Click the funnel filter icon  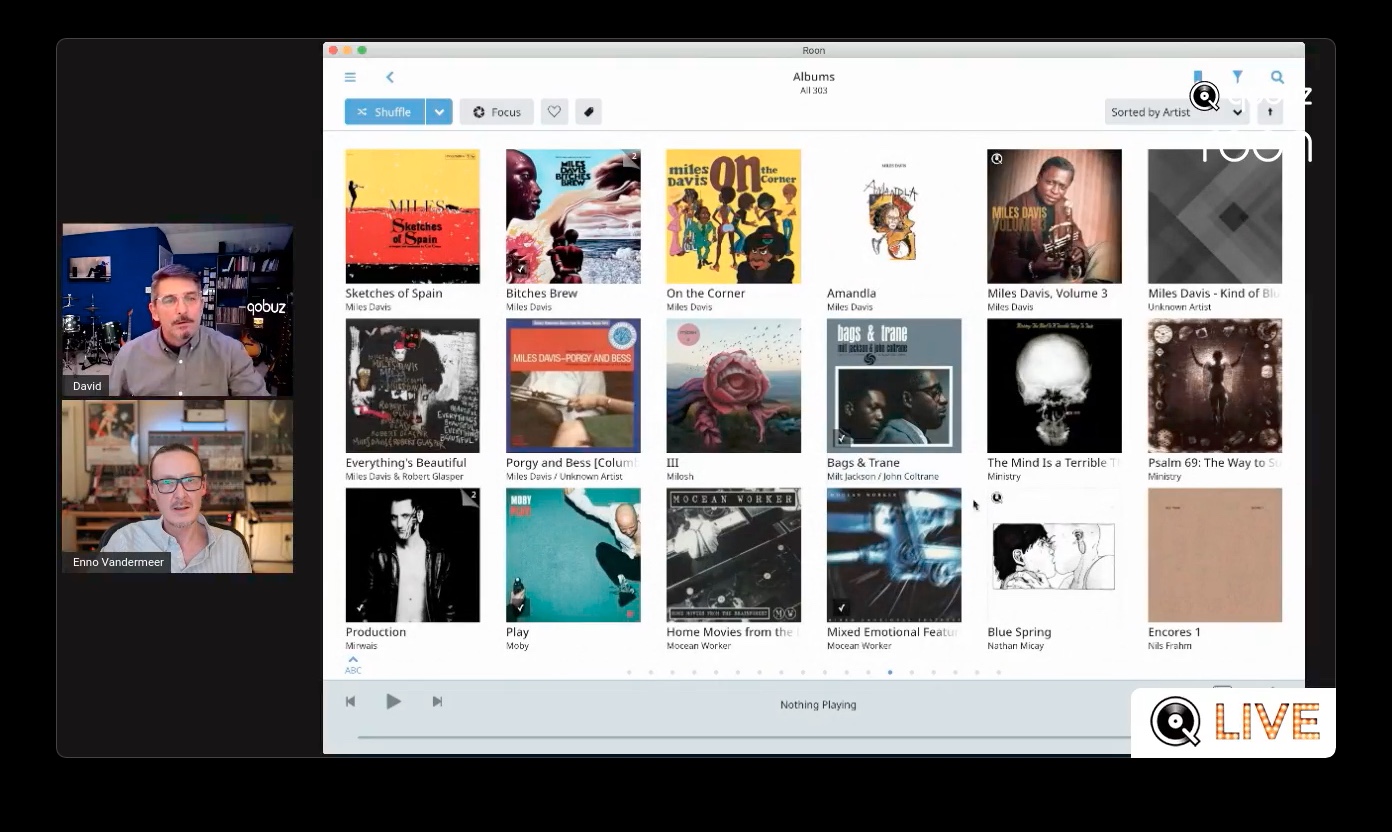[1238, 77]
